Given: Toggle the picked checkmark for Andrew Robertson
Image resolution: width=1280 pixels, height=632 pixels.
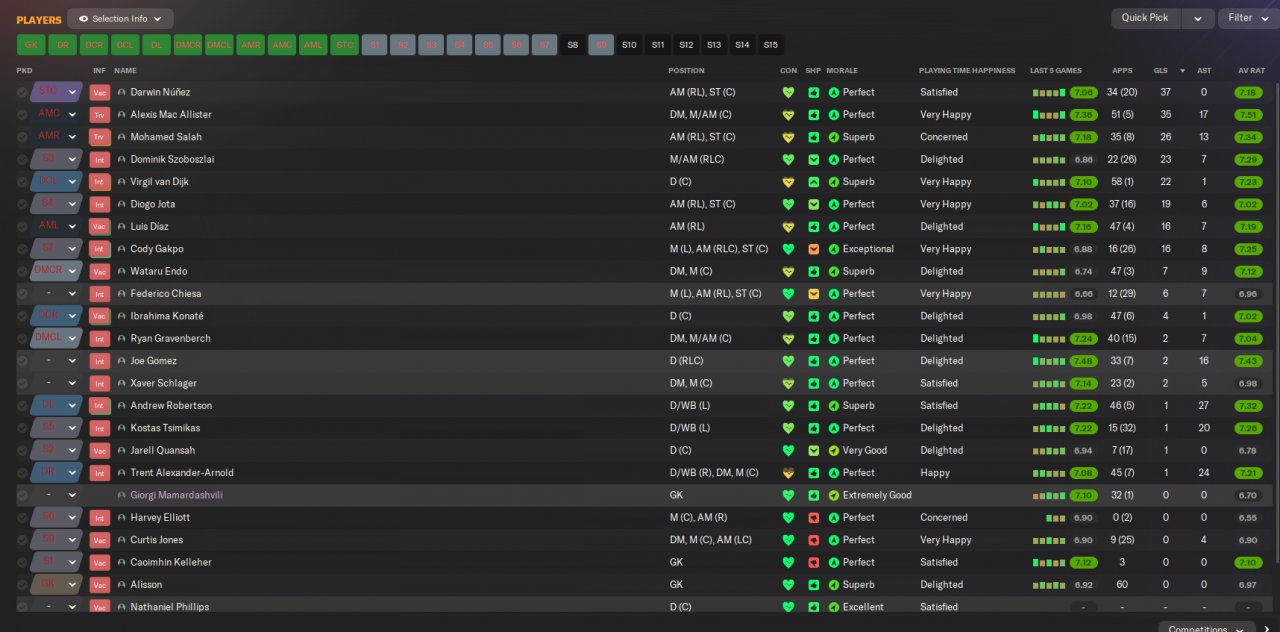Looking at the screenshot, I should (22, 406).
